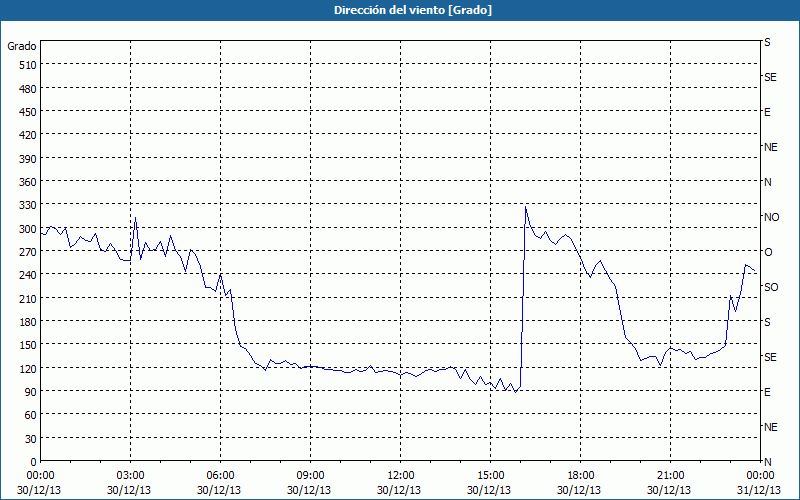
Task: Select the 480 degree axis label
Action: pyautogui.click(x=28, y=89)
